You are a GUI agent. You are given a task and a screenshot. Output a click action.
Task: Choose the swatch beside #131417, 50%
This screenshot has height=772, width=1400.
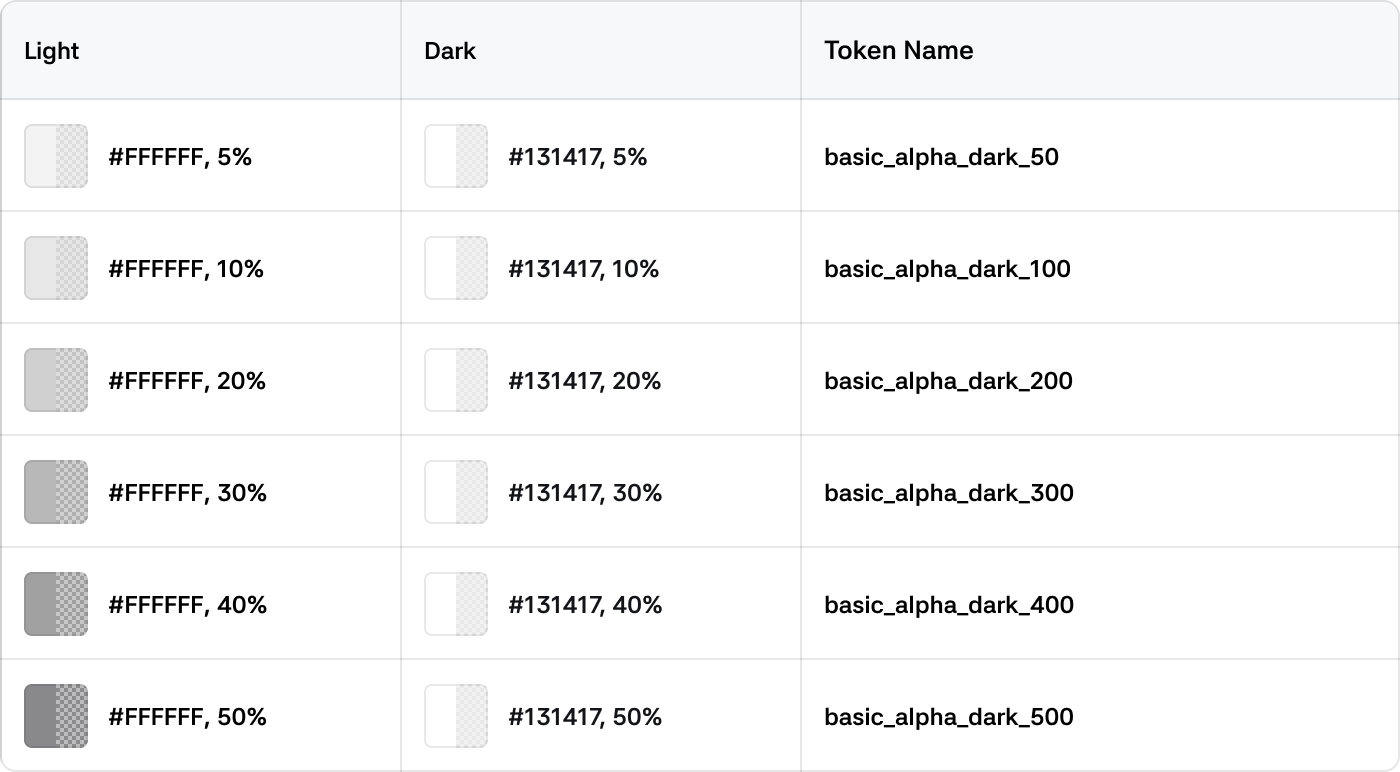(456, 716)
